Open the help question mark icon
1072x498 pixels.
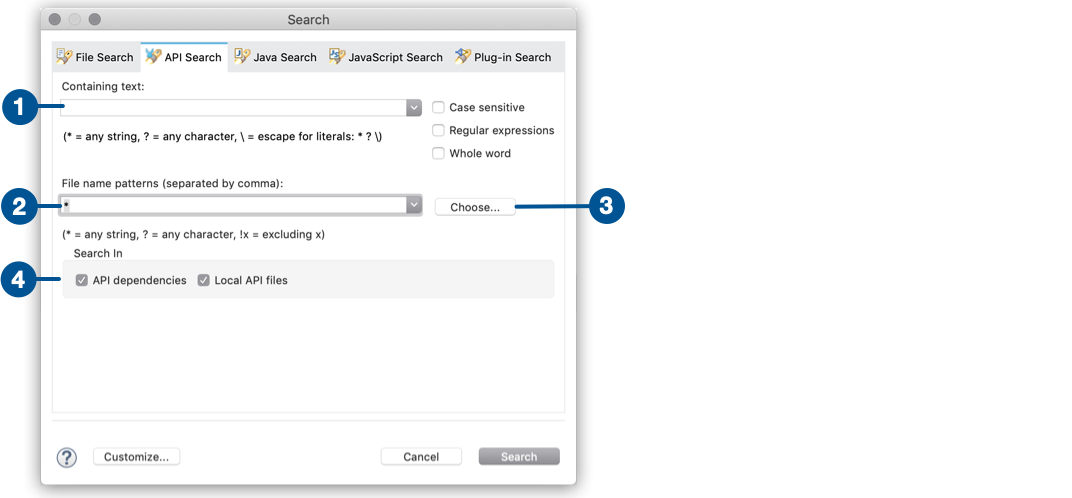coord(66,457)
